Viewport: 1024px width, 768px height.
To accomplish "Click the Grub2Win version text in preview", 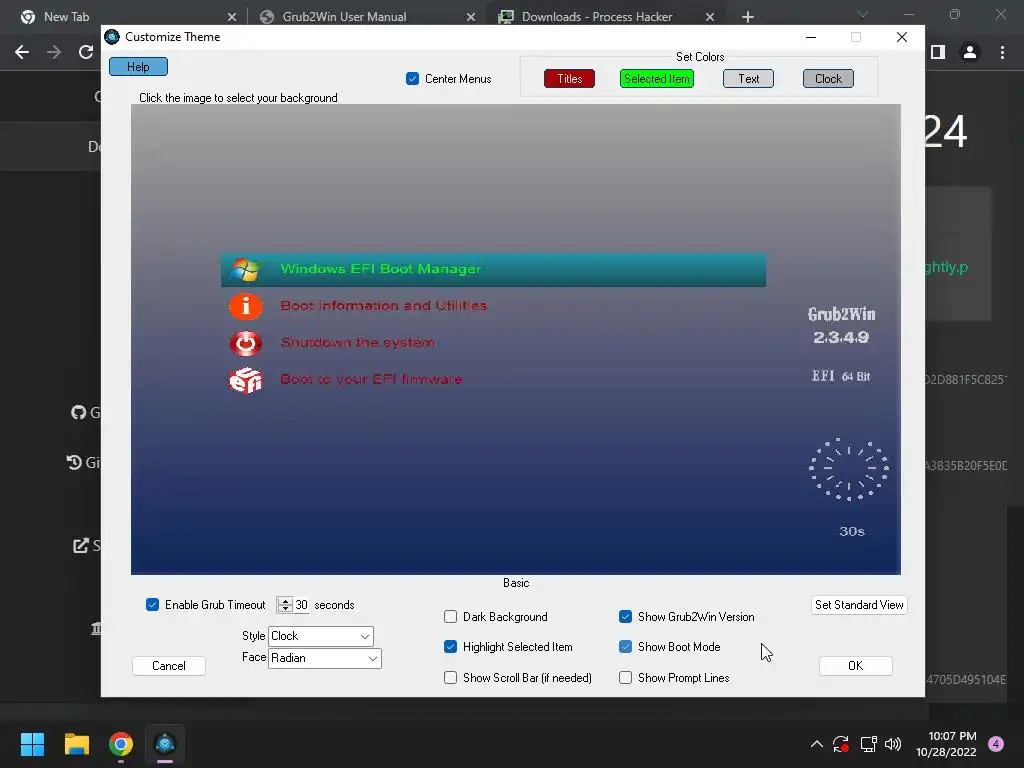I will [841, 326].
